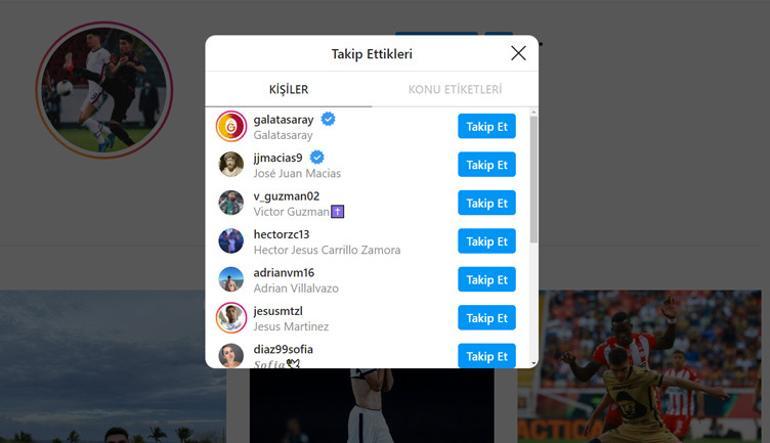The height and width of the screenshot is (443, 770).
Task: Follow hectorzc13 with Takip Et button
Action: 487,241
